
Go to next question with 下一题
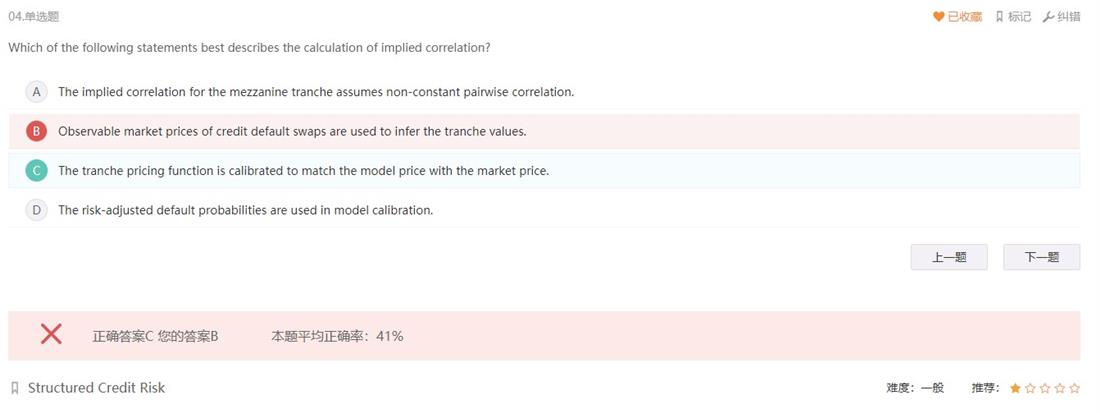coord(1042,257)
